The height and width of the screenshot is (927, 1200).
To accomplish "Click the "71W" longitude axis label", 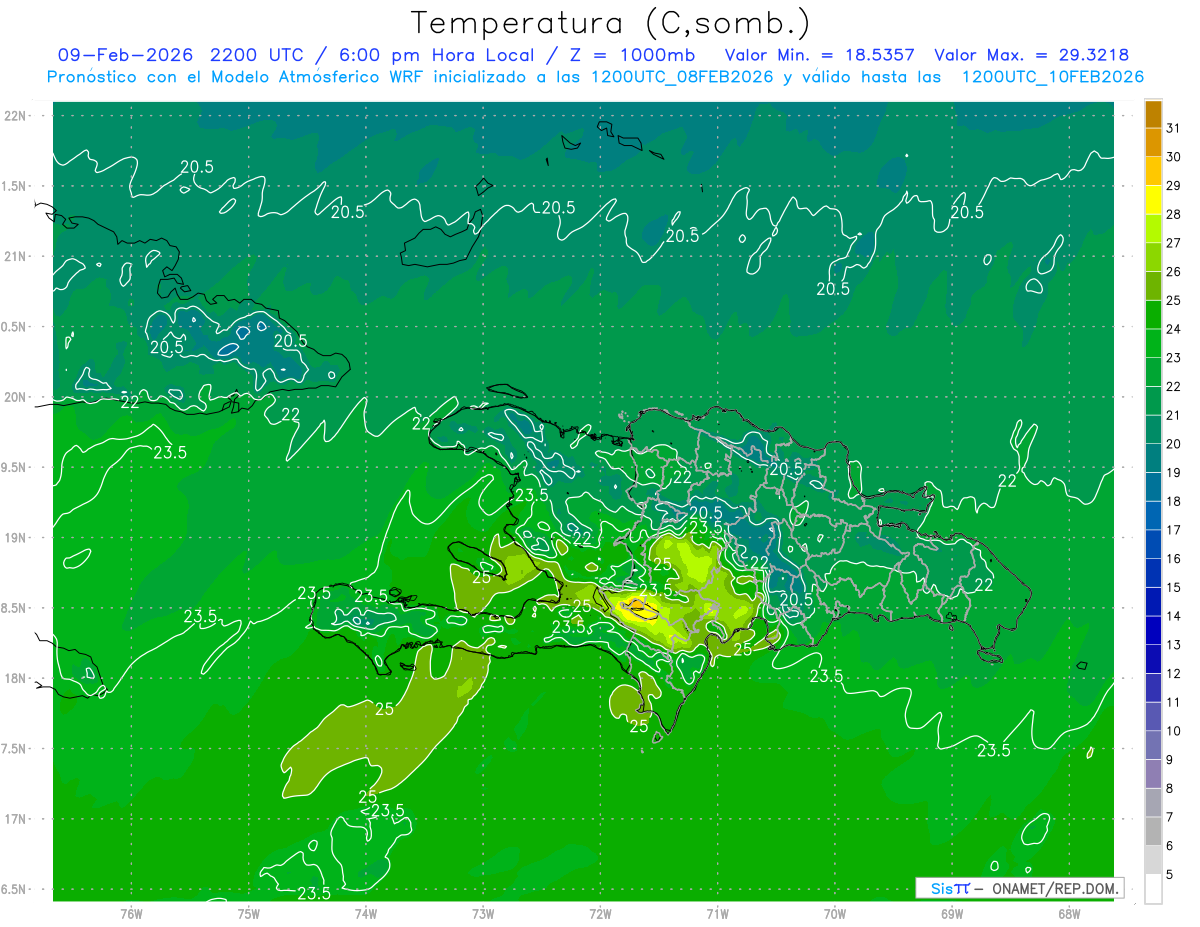I will pyautogui.click(x=717, y=914).
